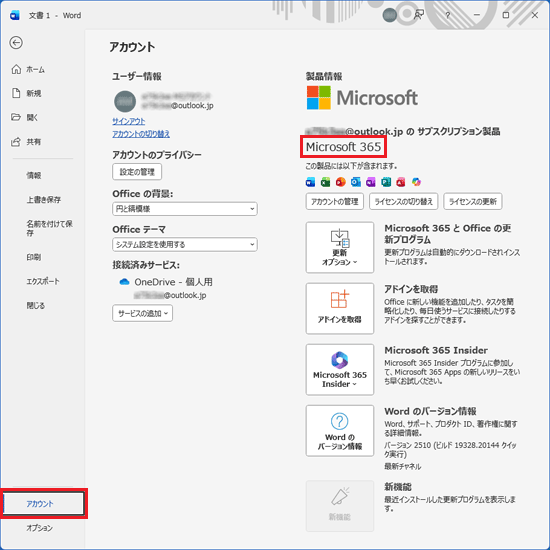
Task: Click the feedback person icon in title bar
Action: [x=419, y=15]
